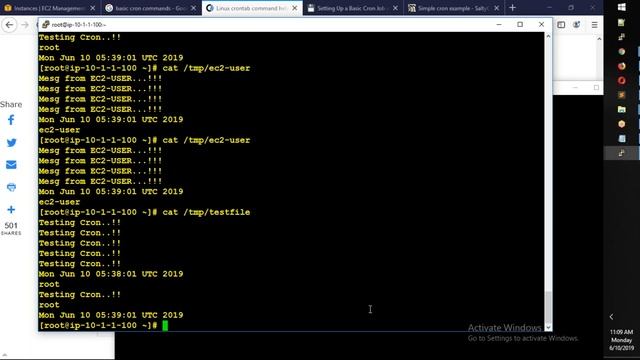Viewport: 640px width, 360px height.
Task: Click the terminal scrollbar thumb
Action: coord(548,306)
